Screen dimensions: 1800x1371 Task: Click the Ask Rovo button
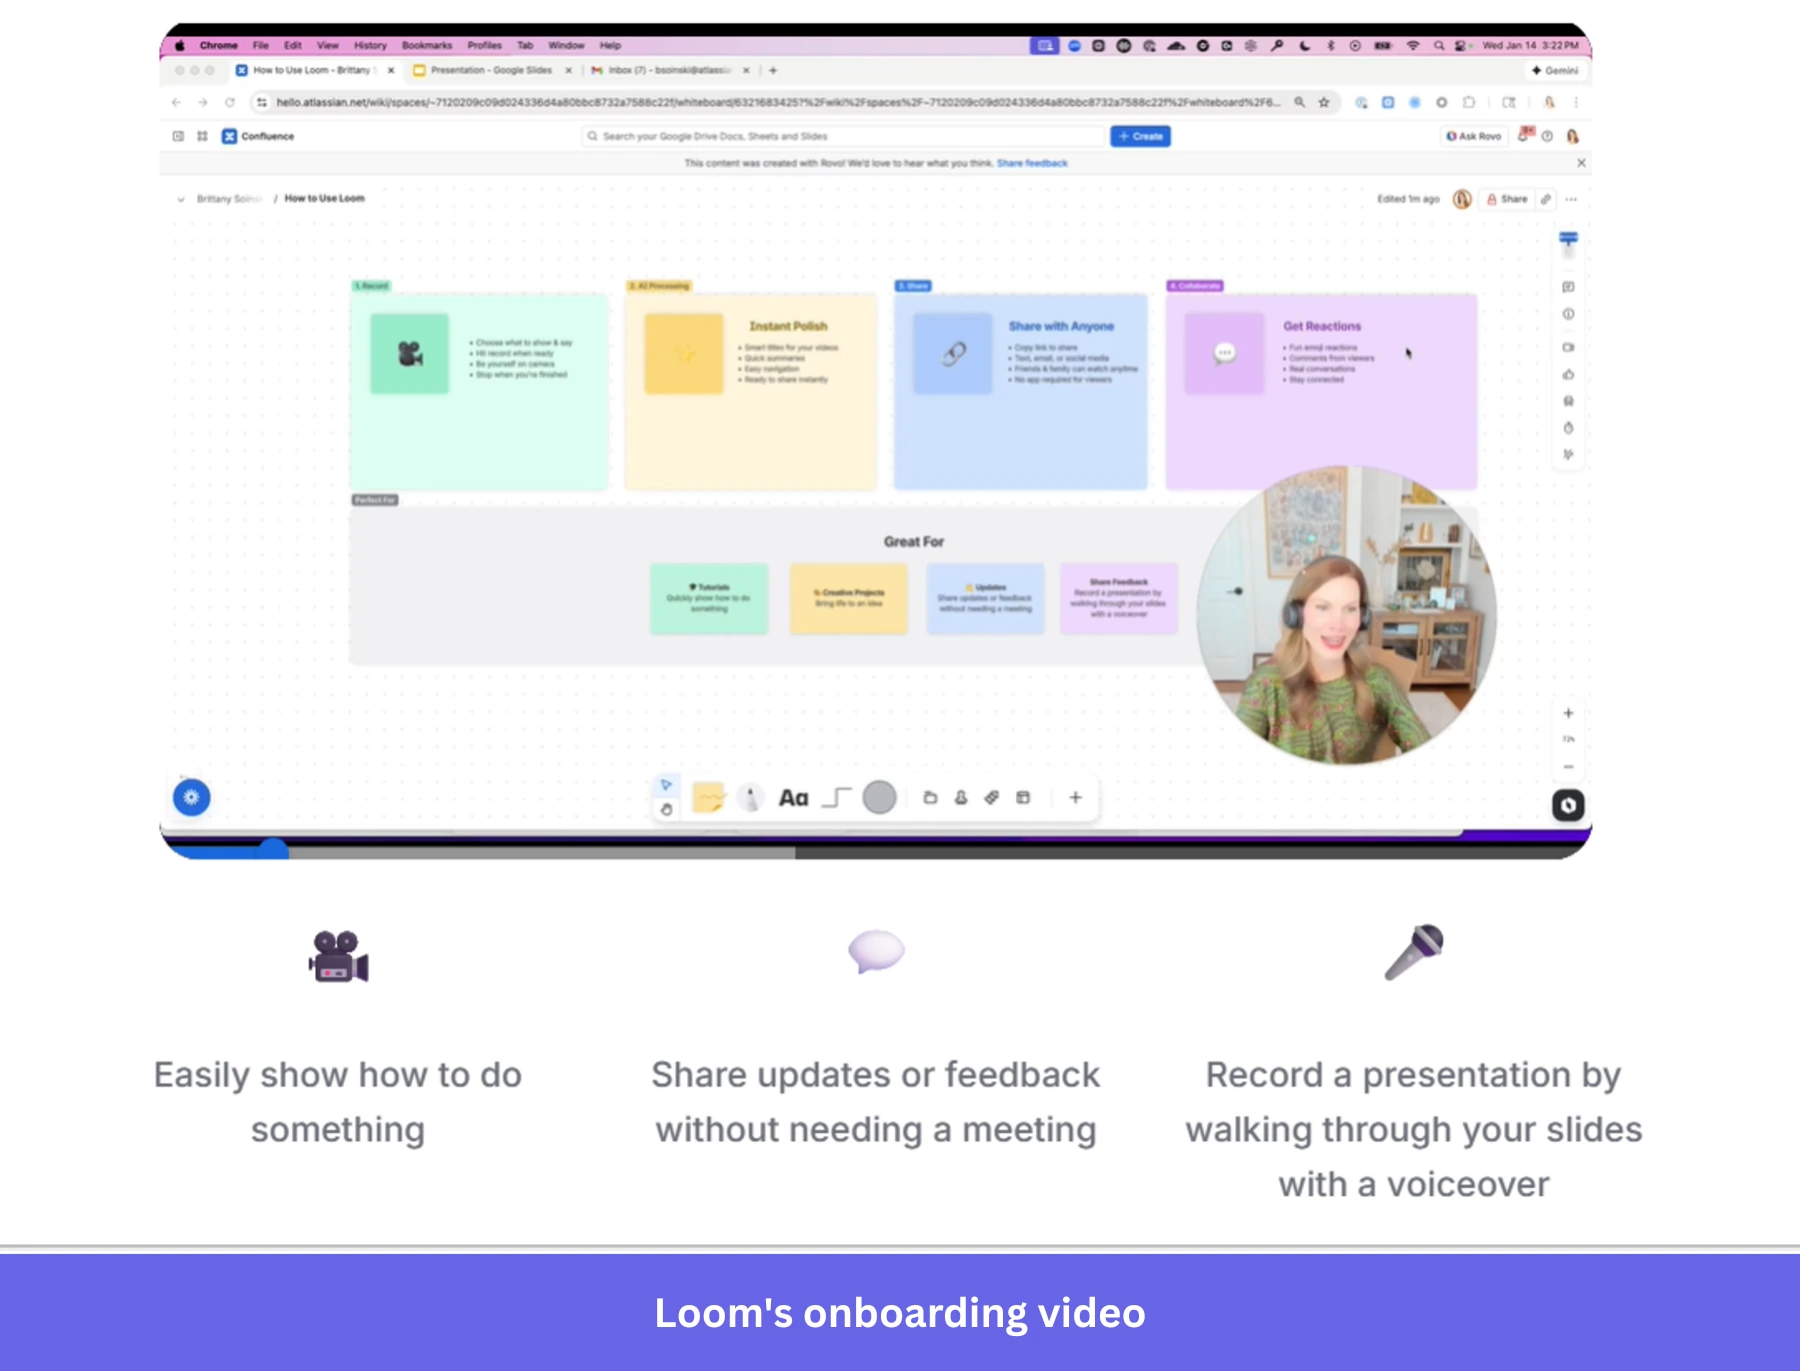click(1474, 136)
